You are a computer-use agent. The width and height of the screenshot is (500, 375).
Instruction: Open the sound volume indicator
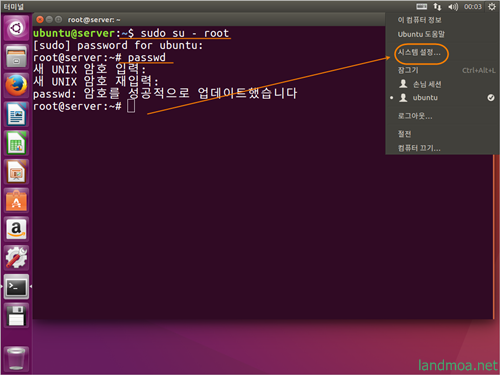pyautogui.click(x=453, y=6)
